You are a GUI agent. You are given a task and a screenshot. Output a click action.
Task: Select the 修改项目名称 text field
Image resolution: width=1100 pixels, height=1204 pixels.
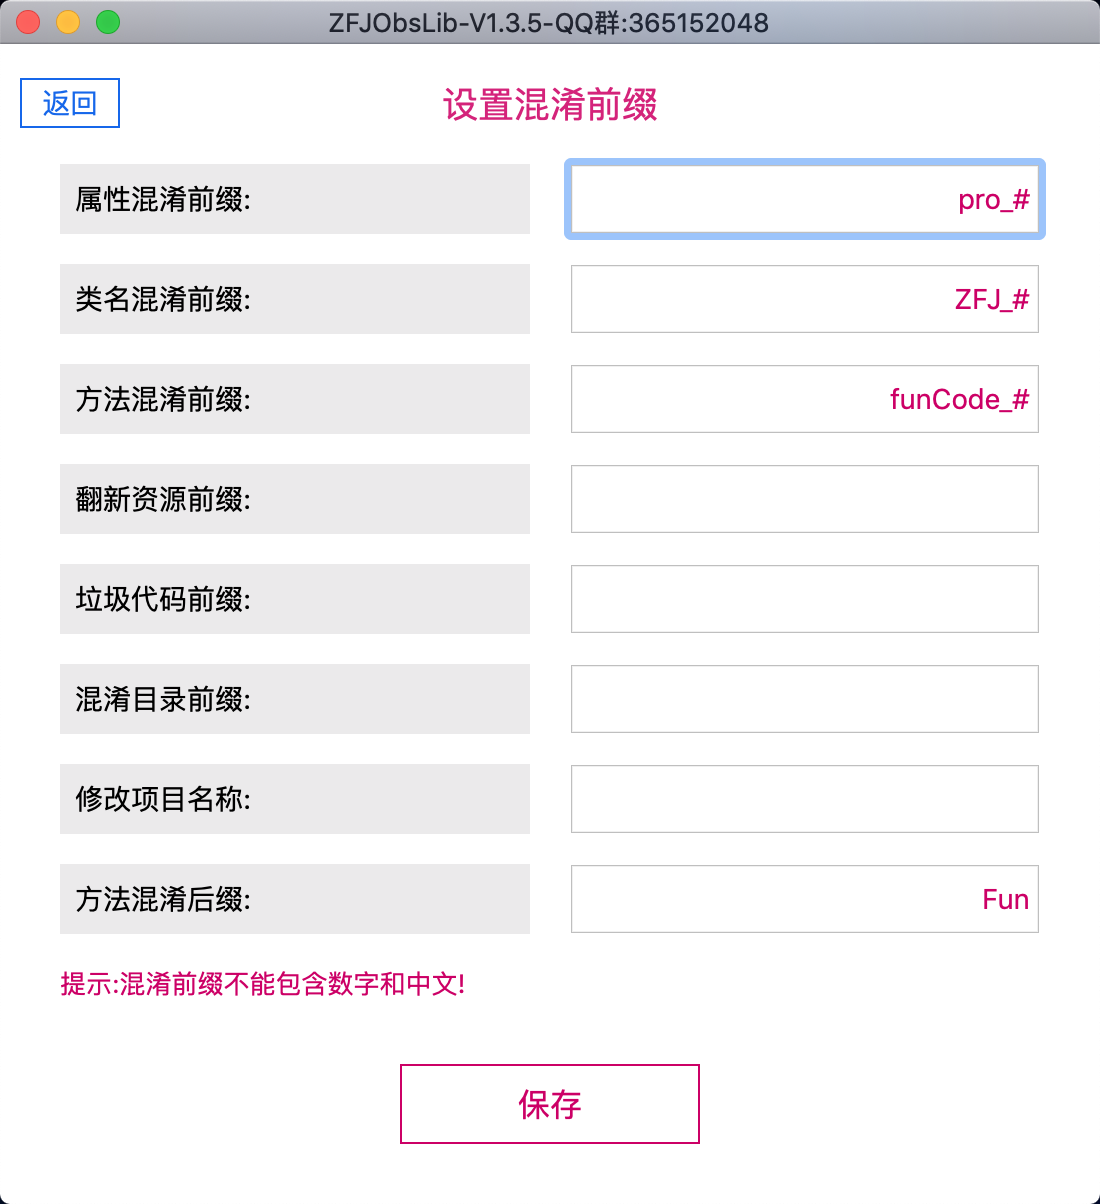pyautogui.click(x=805, y=799)
